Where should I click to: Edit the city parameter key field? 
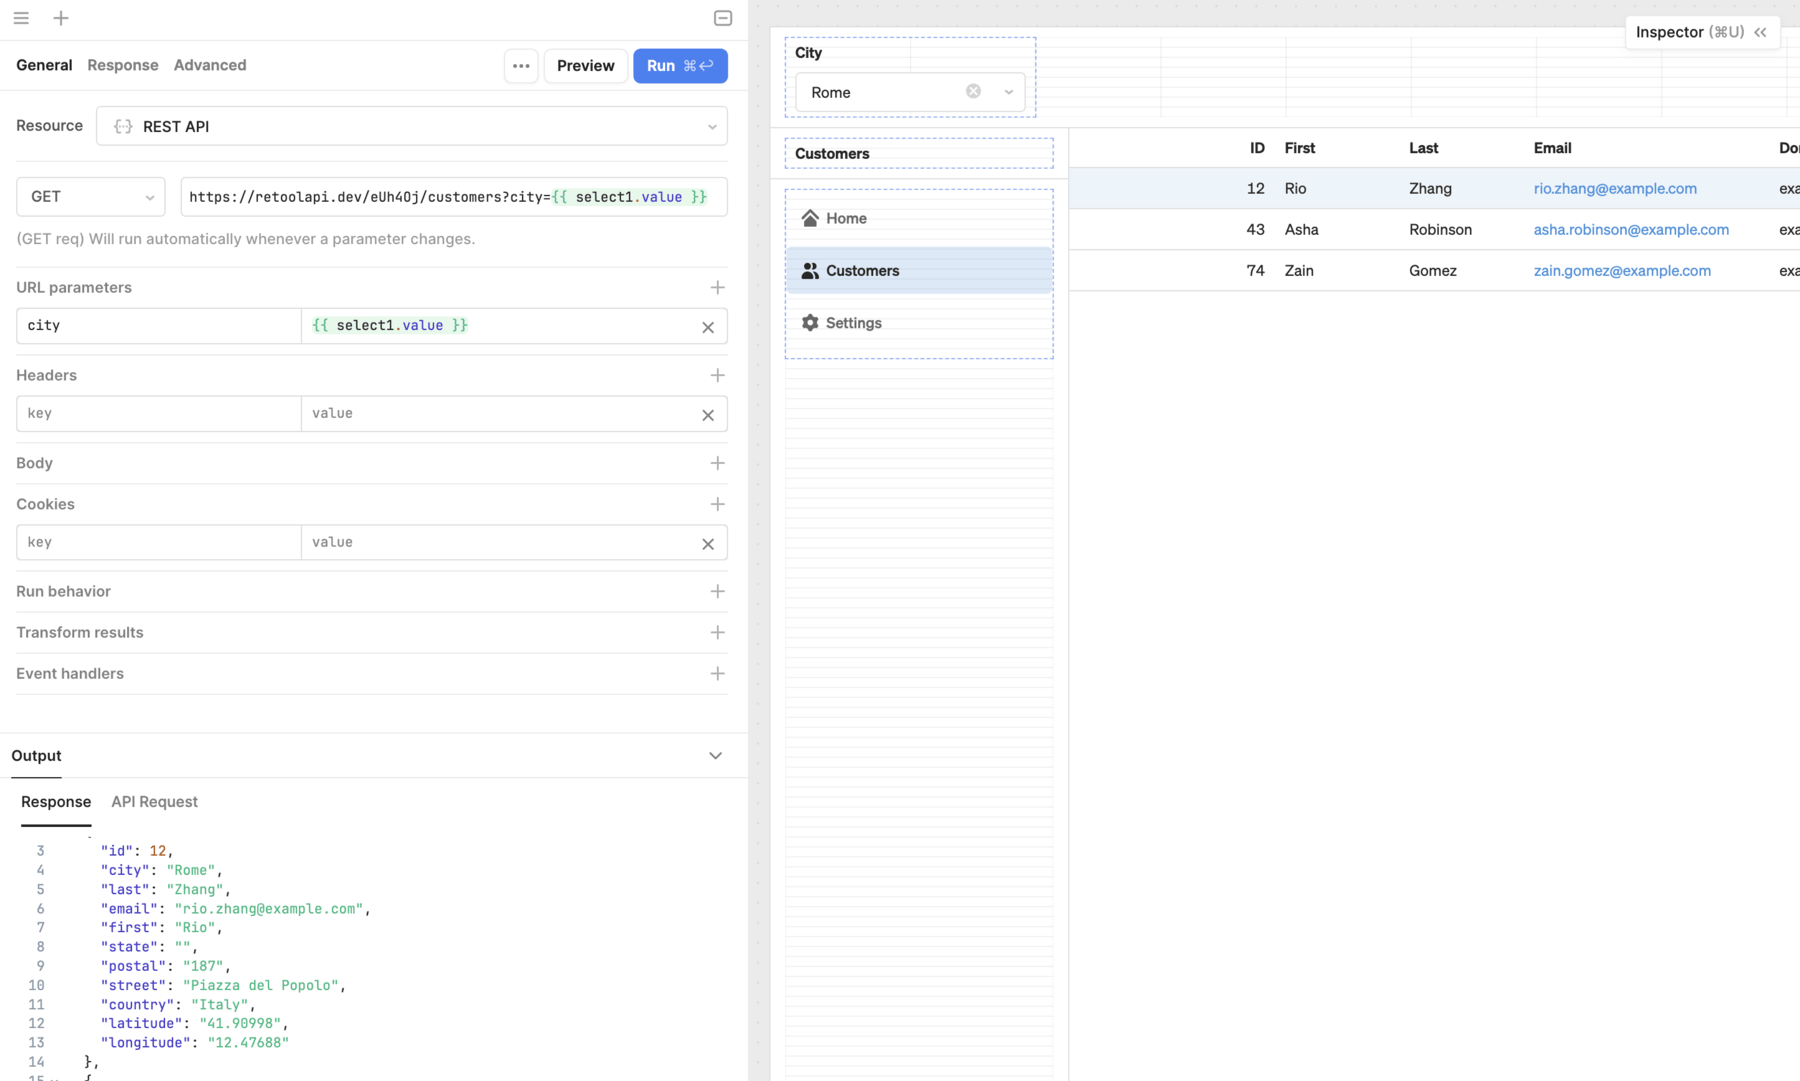[x=159, y=326]
